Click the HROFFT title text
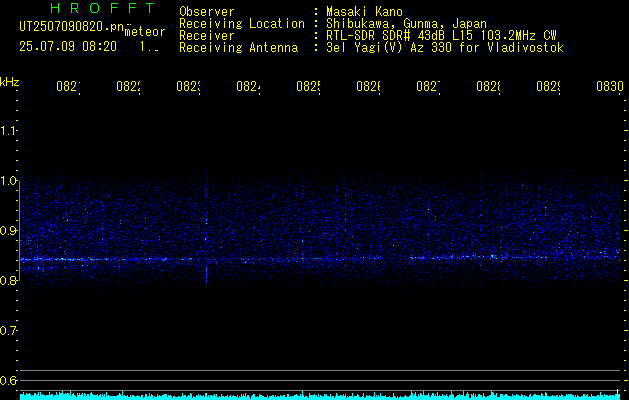Viewport: 629px width, 400px height. [103, 8]
